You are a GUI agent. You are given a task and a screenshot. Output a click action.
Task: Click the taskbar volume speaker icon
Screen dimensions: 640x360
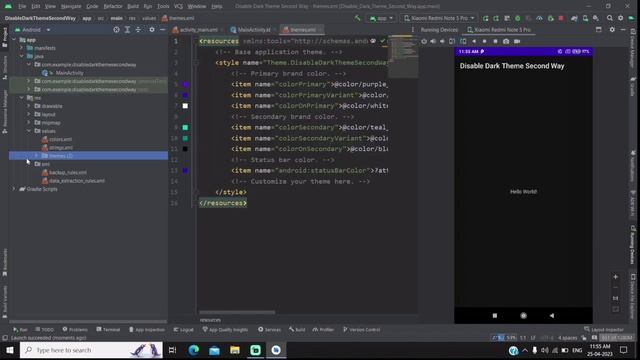click(544, 350)
